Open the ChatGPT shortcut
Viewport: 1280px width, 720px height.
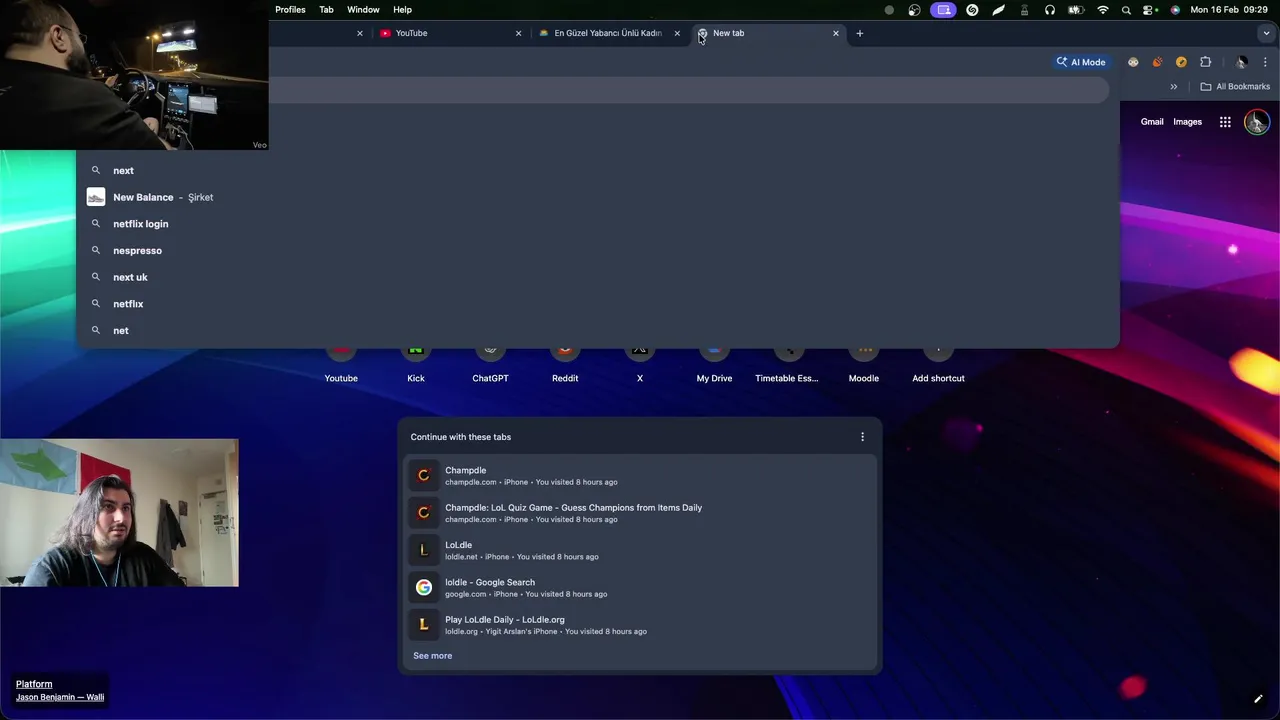tap(490, 366)
